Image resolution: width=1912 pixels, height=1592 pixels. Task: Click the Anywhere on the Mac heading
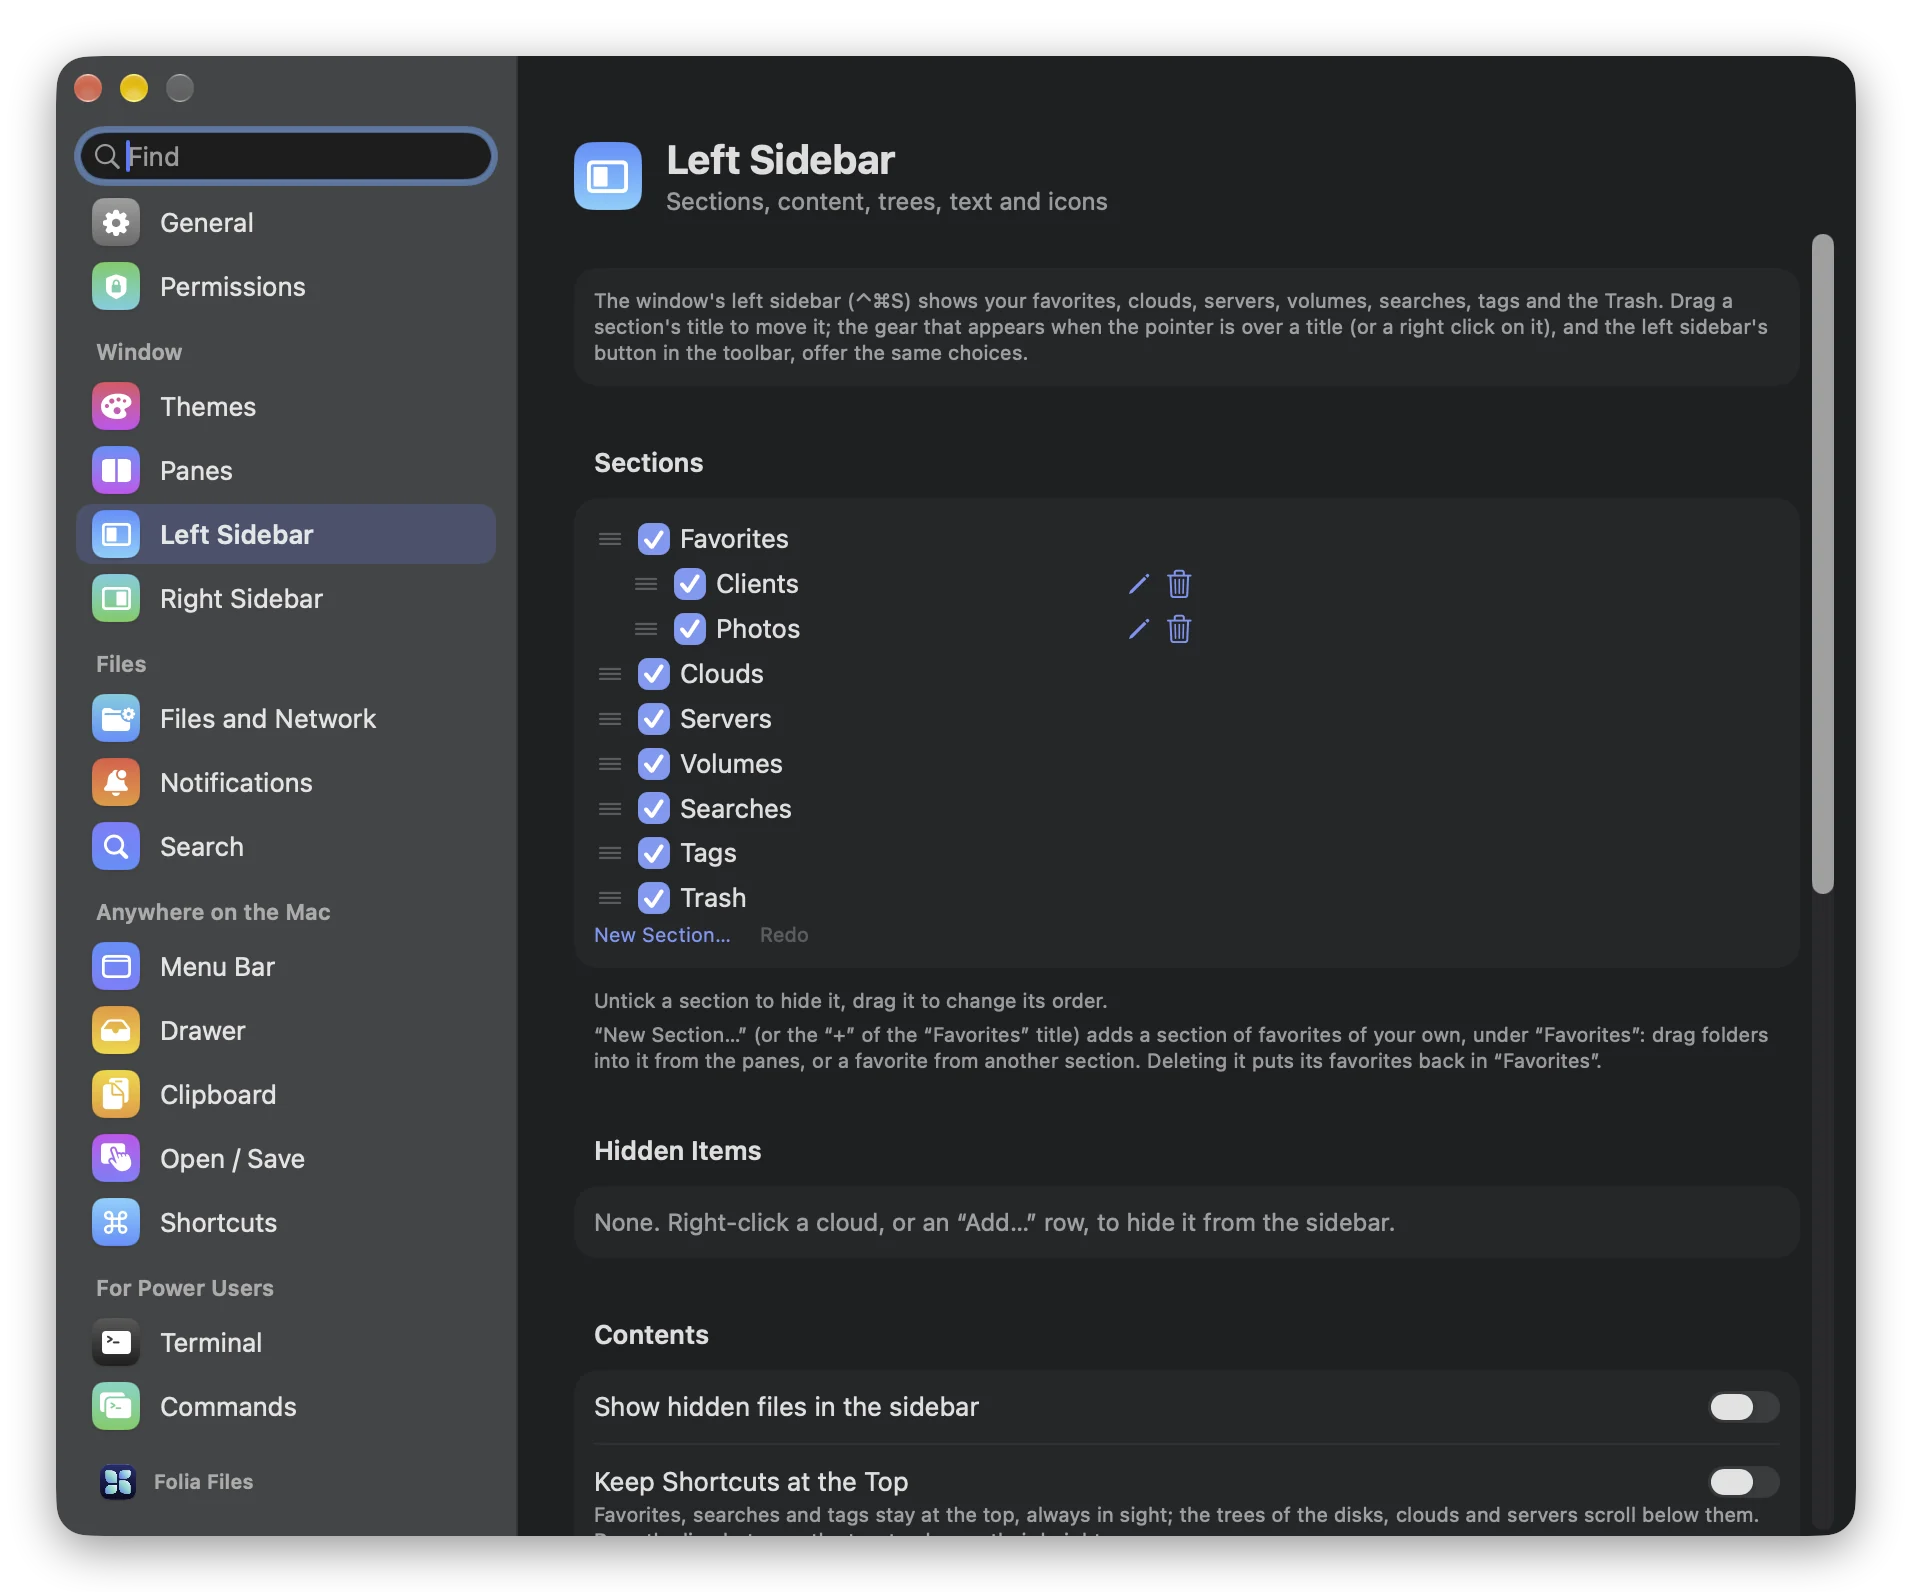click(213, 912)
